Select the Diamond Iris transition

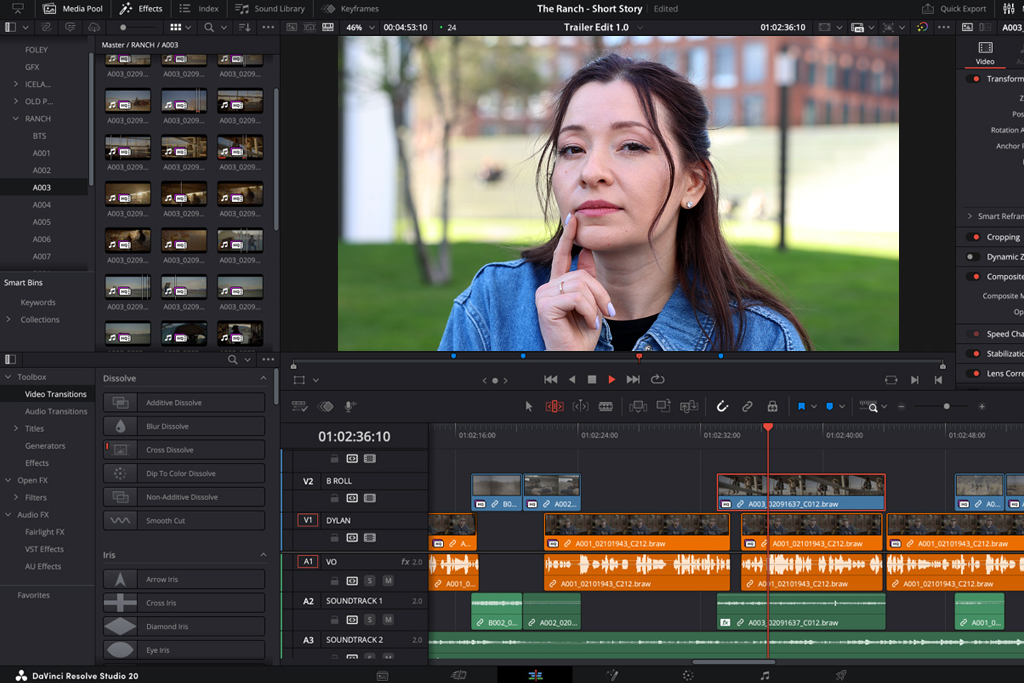pyautogui.click(x=184, y=626)
